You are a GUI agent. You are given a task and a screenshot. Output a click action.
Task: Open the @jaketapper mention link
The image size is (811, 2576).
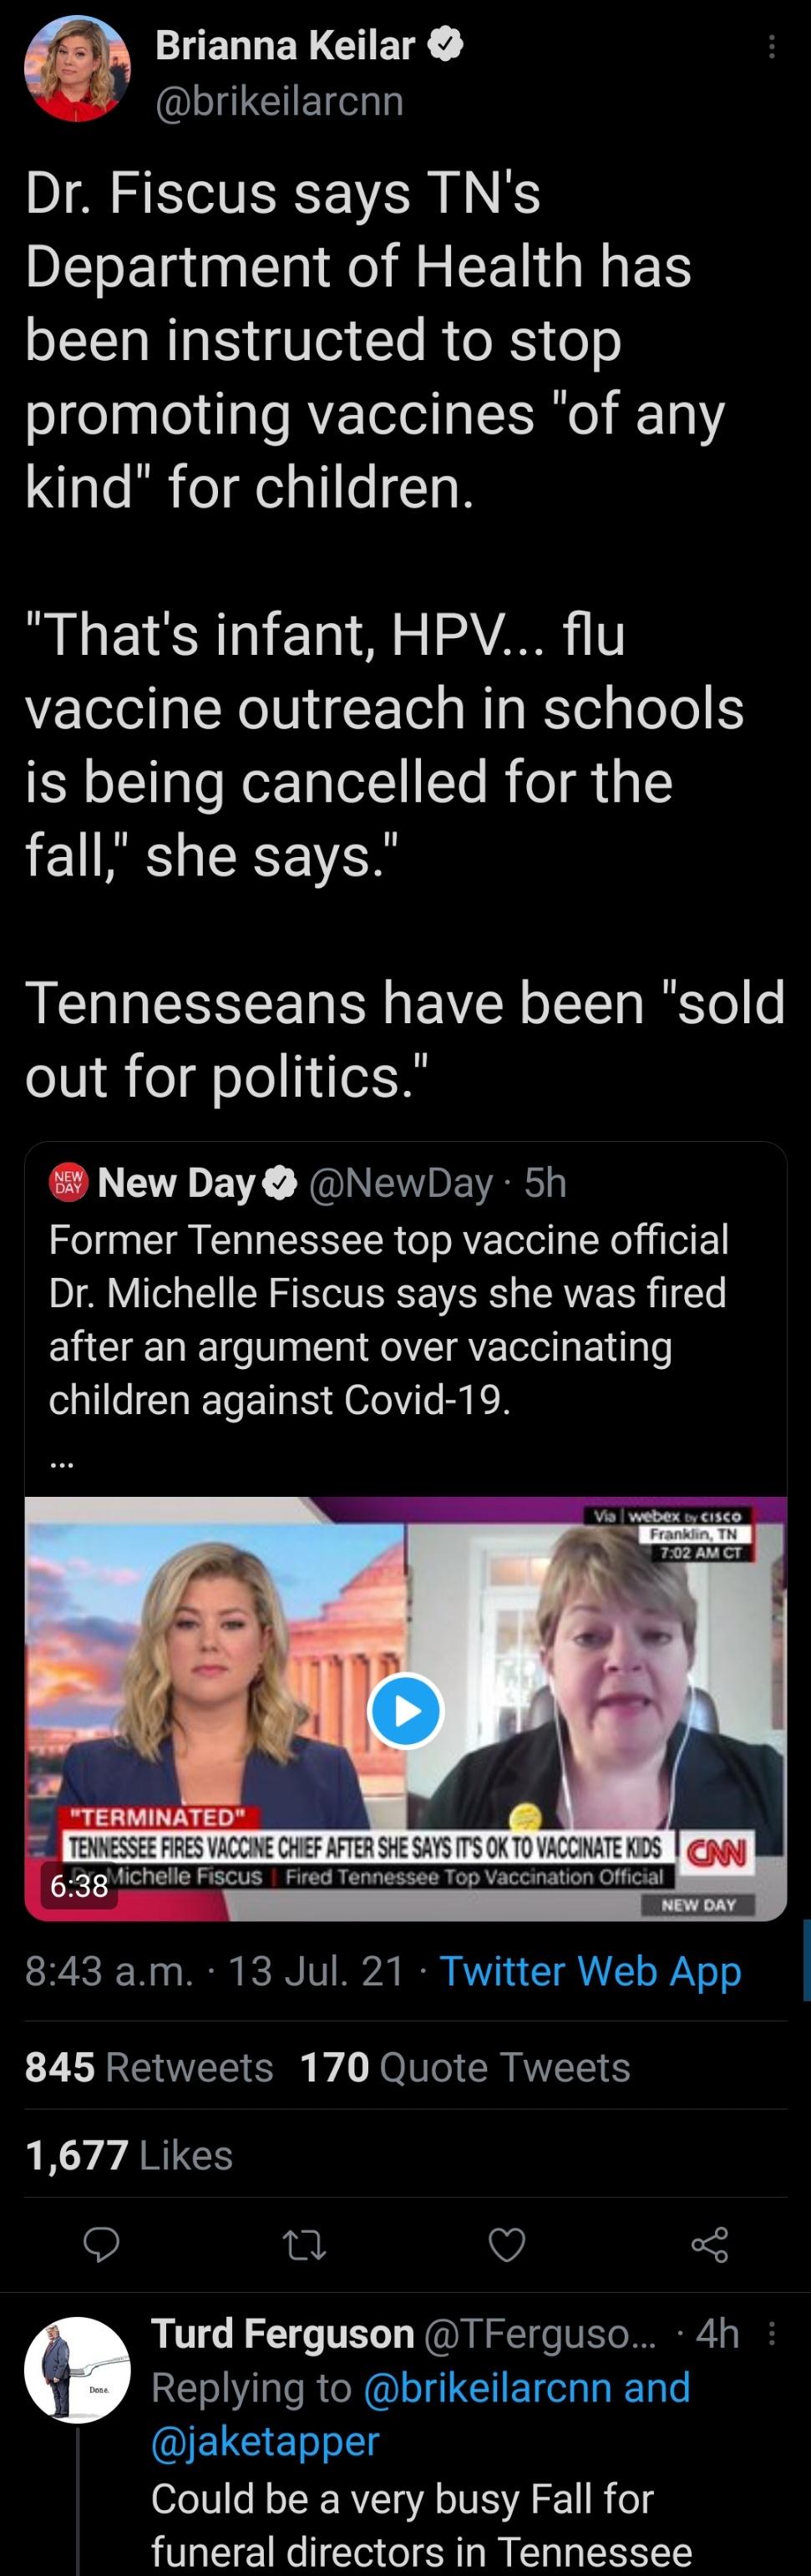point(265,2441)
